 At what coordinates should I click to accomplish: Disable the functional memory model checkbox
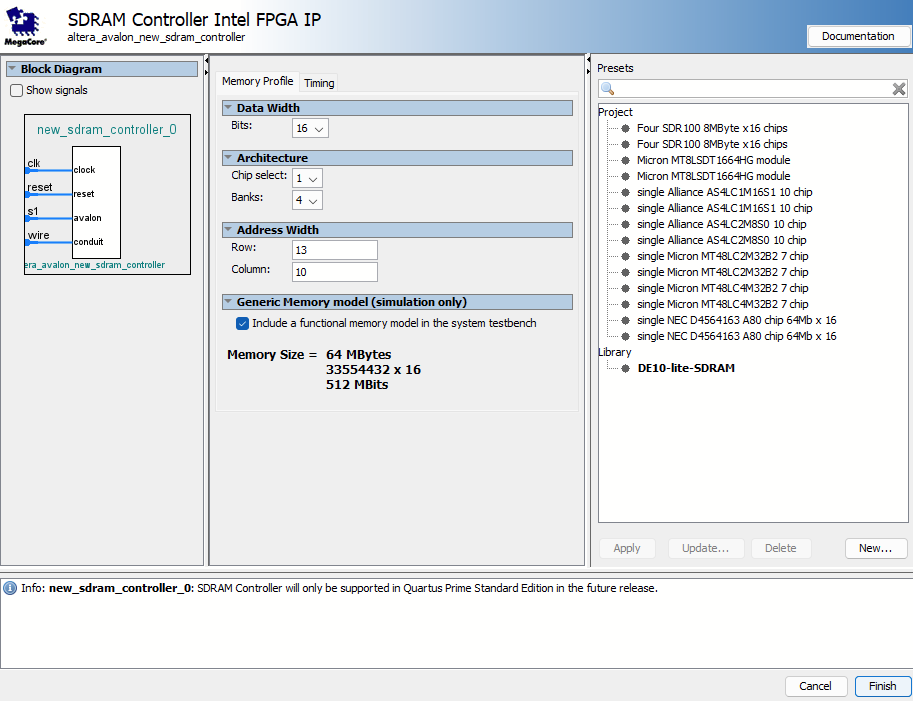(241, 323)
